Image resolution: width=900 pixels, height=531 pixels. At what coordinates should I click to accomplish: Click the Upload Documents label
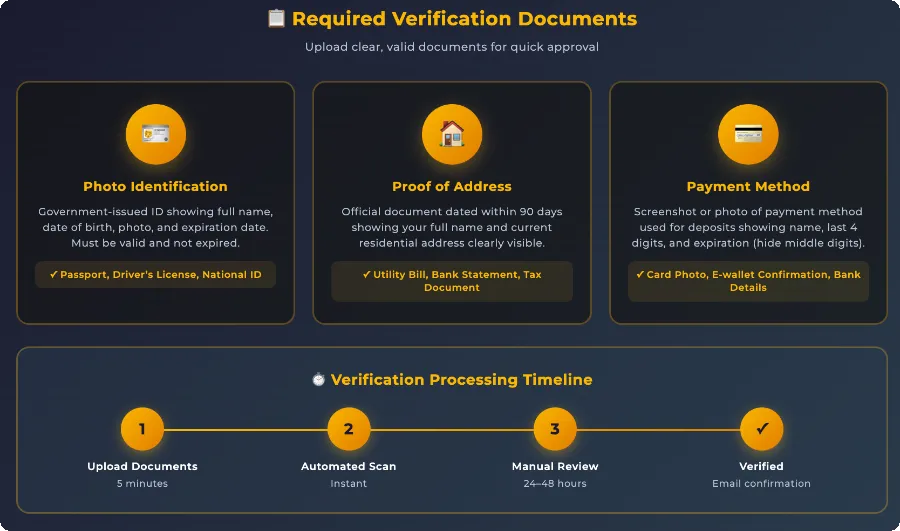tap(142, 466)
